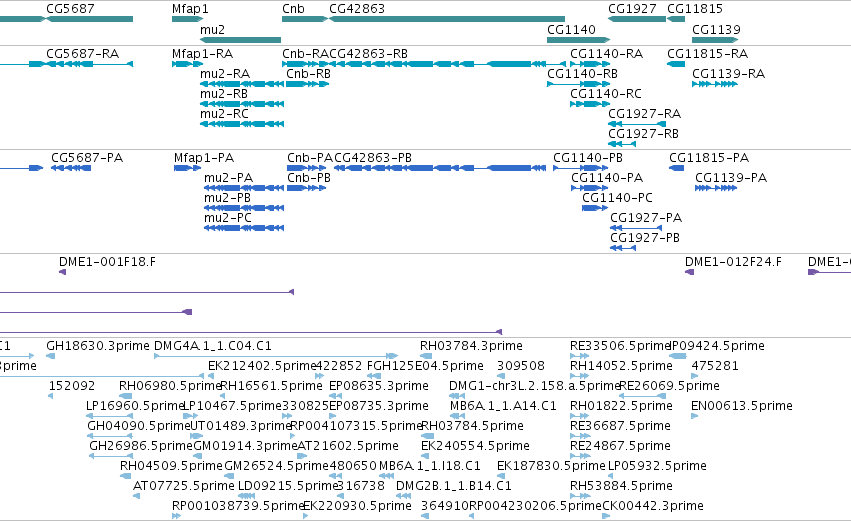Click the CG11815-RA transcript label
Viewport: 851px width, 521px height.
click(x=707, y=54)
